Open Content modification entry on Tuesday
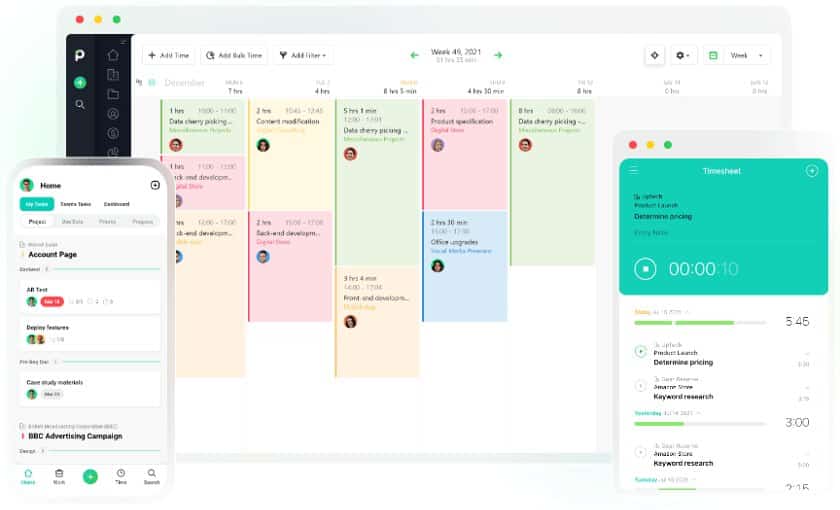The height and width of the screenshot is (510, 840). click(290, 155)
